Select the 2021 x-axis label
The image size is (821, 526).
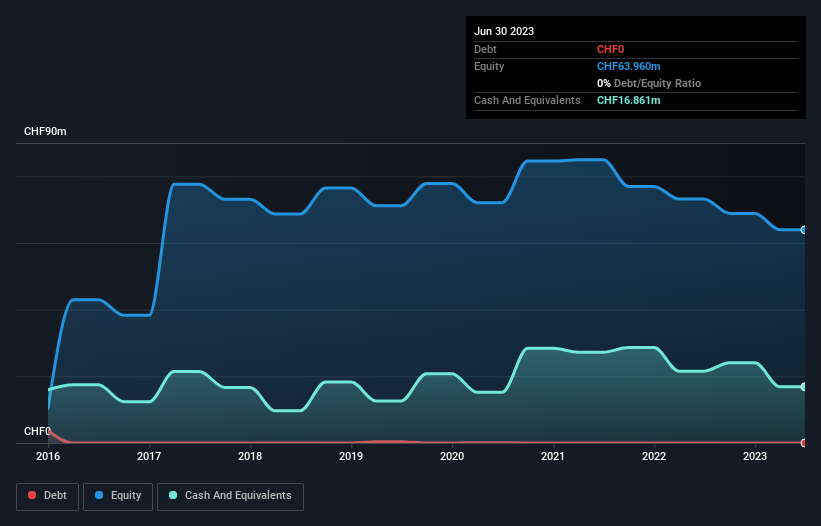pos(553,456)
